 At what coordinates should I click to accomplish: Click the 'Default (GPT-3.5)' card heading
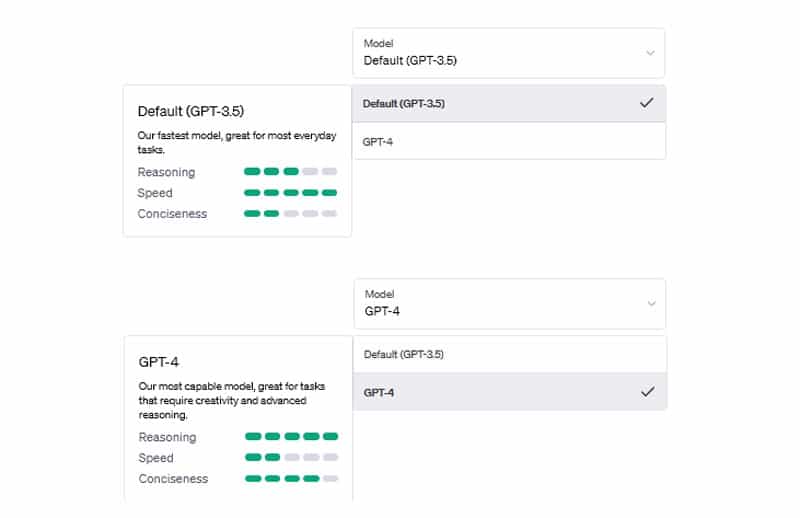[191, 111]
